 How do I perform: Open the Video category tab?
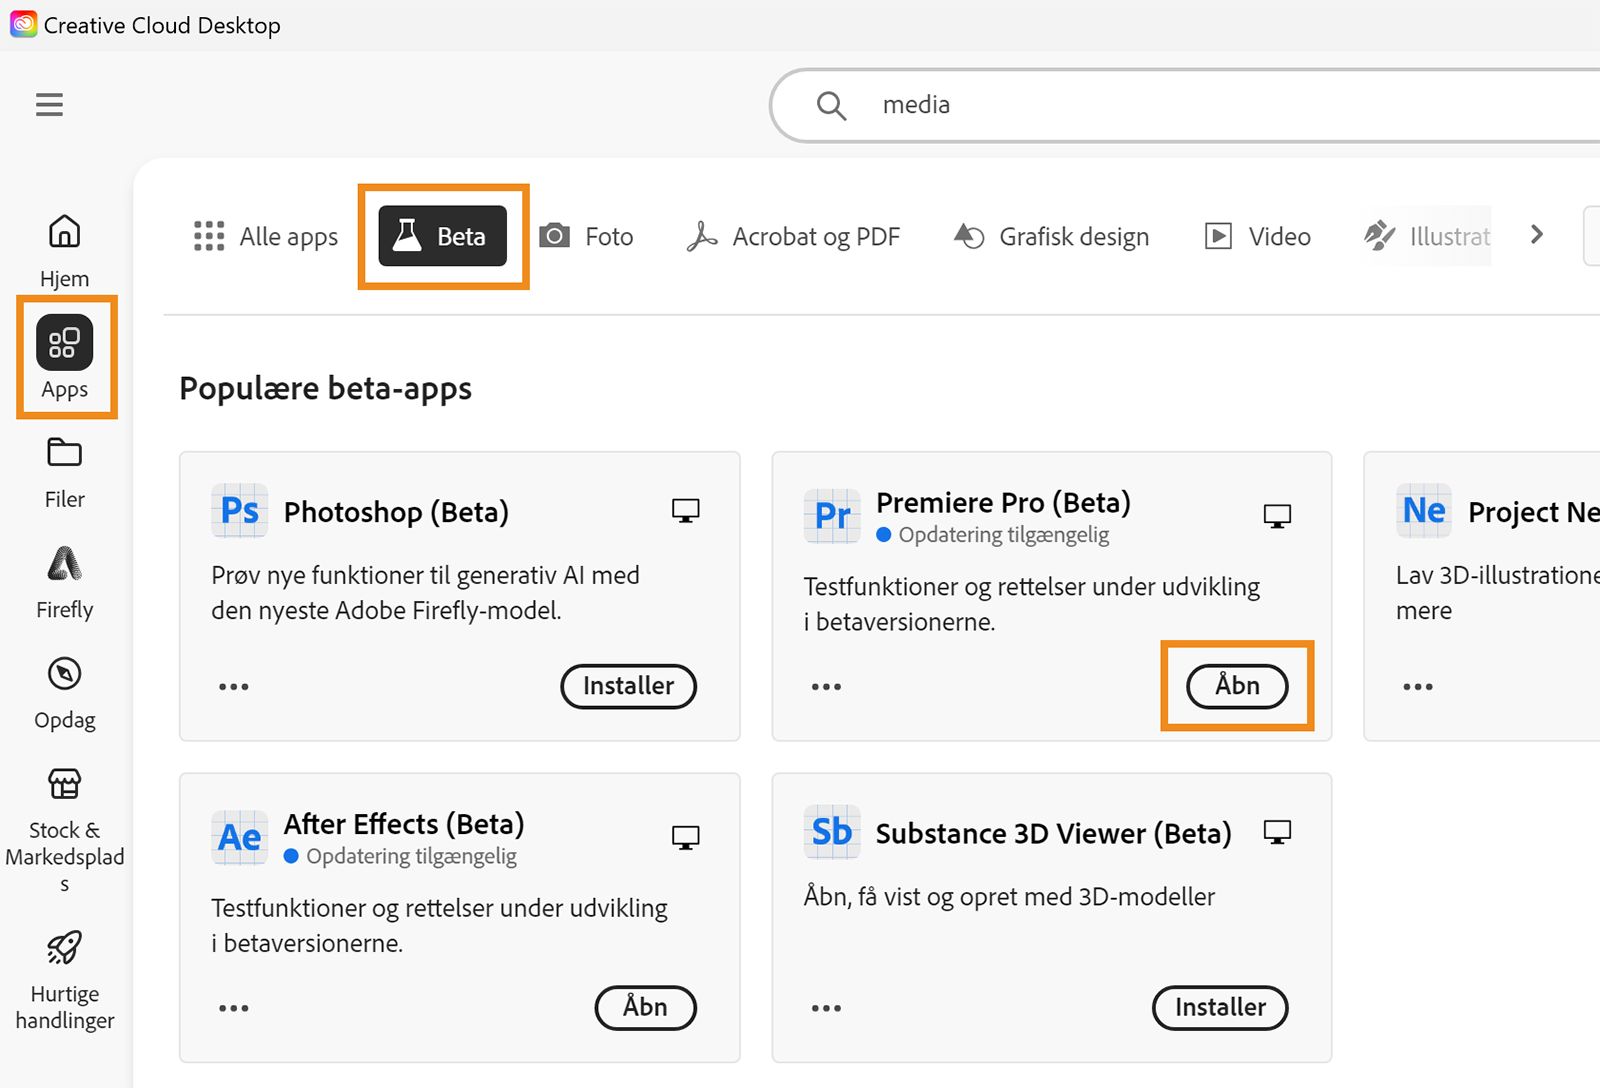point(1258,236)
